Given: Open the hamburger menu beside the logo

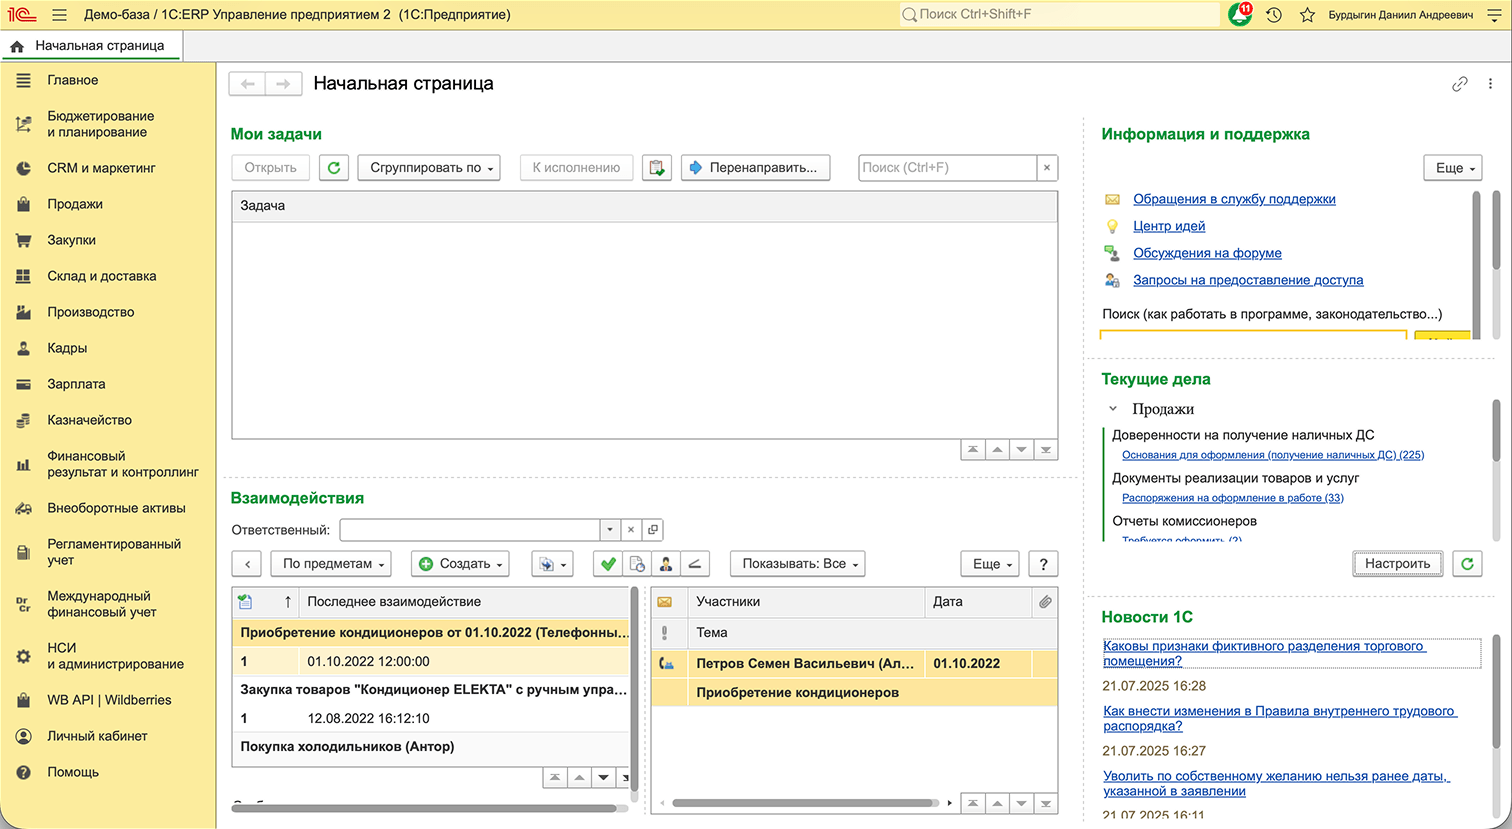Looking at the screenshot, I should point(58,15).
